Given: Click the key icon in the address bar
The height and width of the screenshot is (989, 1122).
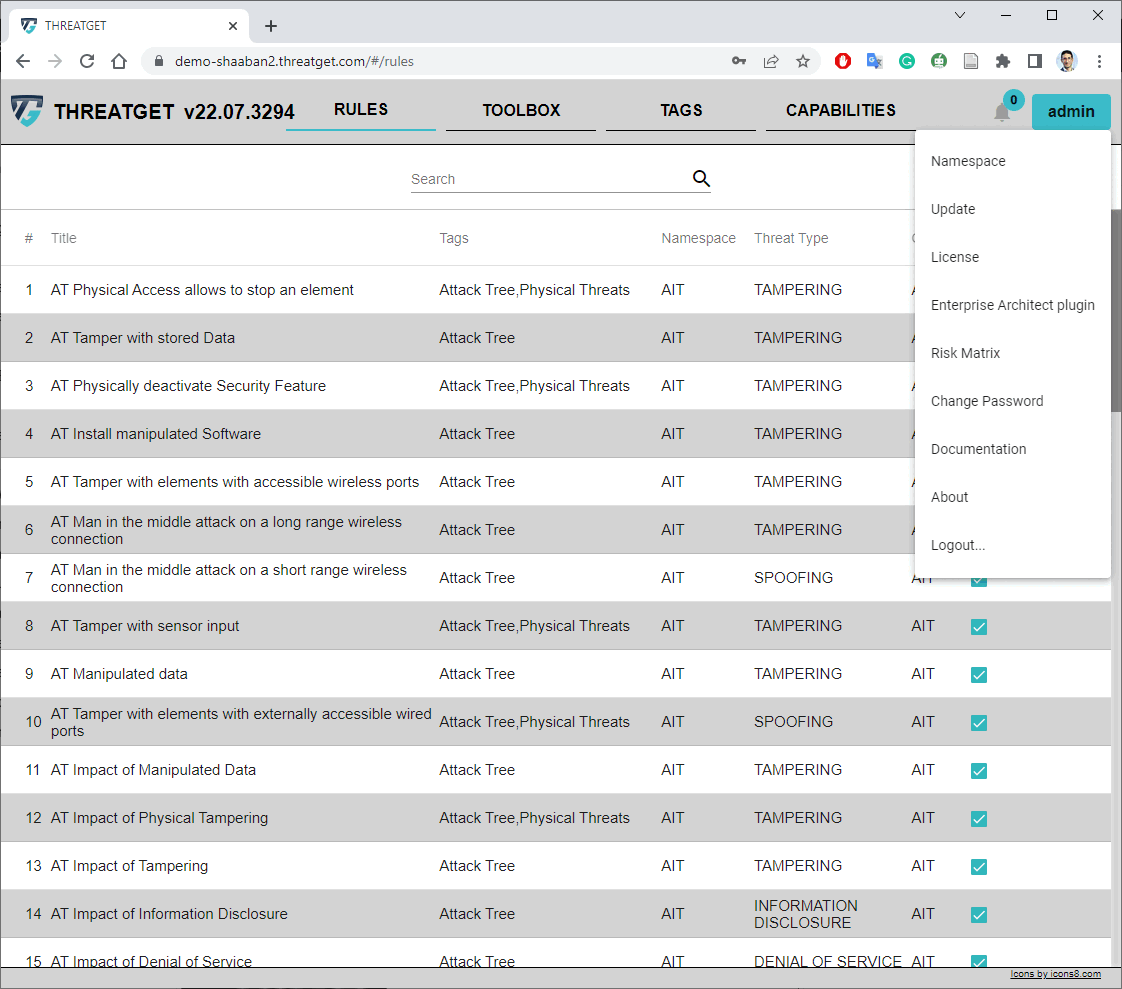Looking at the screenshot, I should 738,61.
